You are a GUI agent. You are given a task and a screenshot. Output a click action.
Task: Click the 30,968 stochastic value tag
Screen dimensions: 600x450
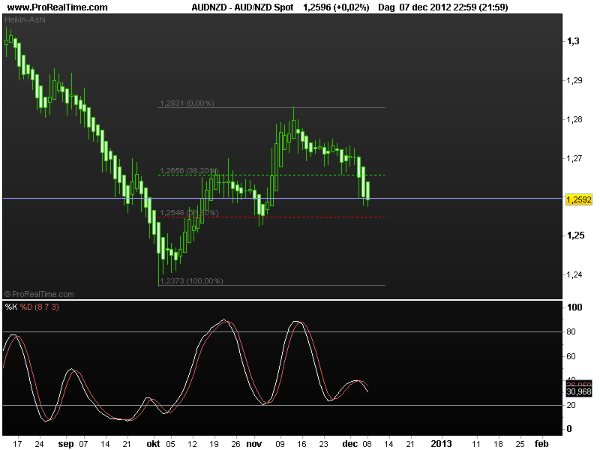579,391
